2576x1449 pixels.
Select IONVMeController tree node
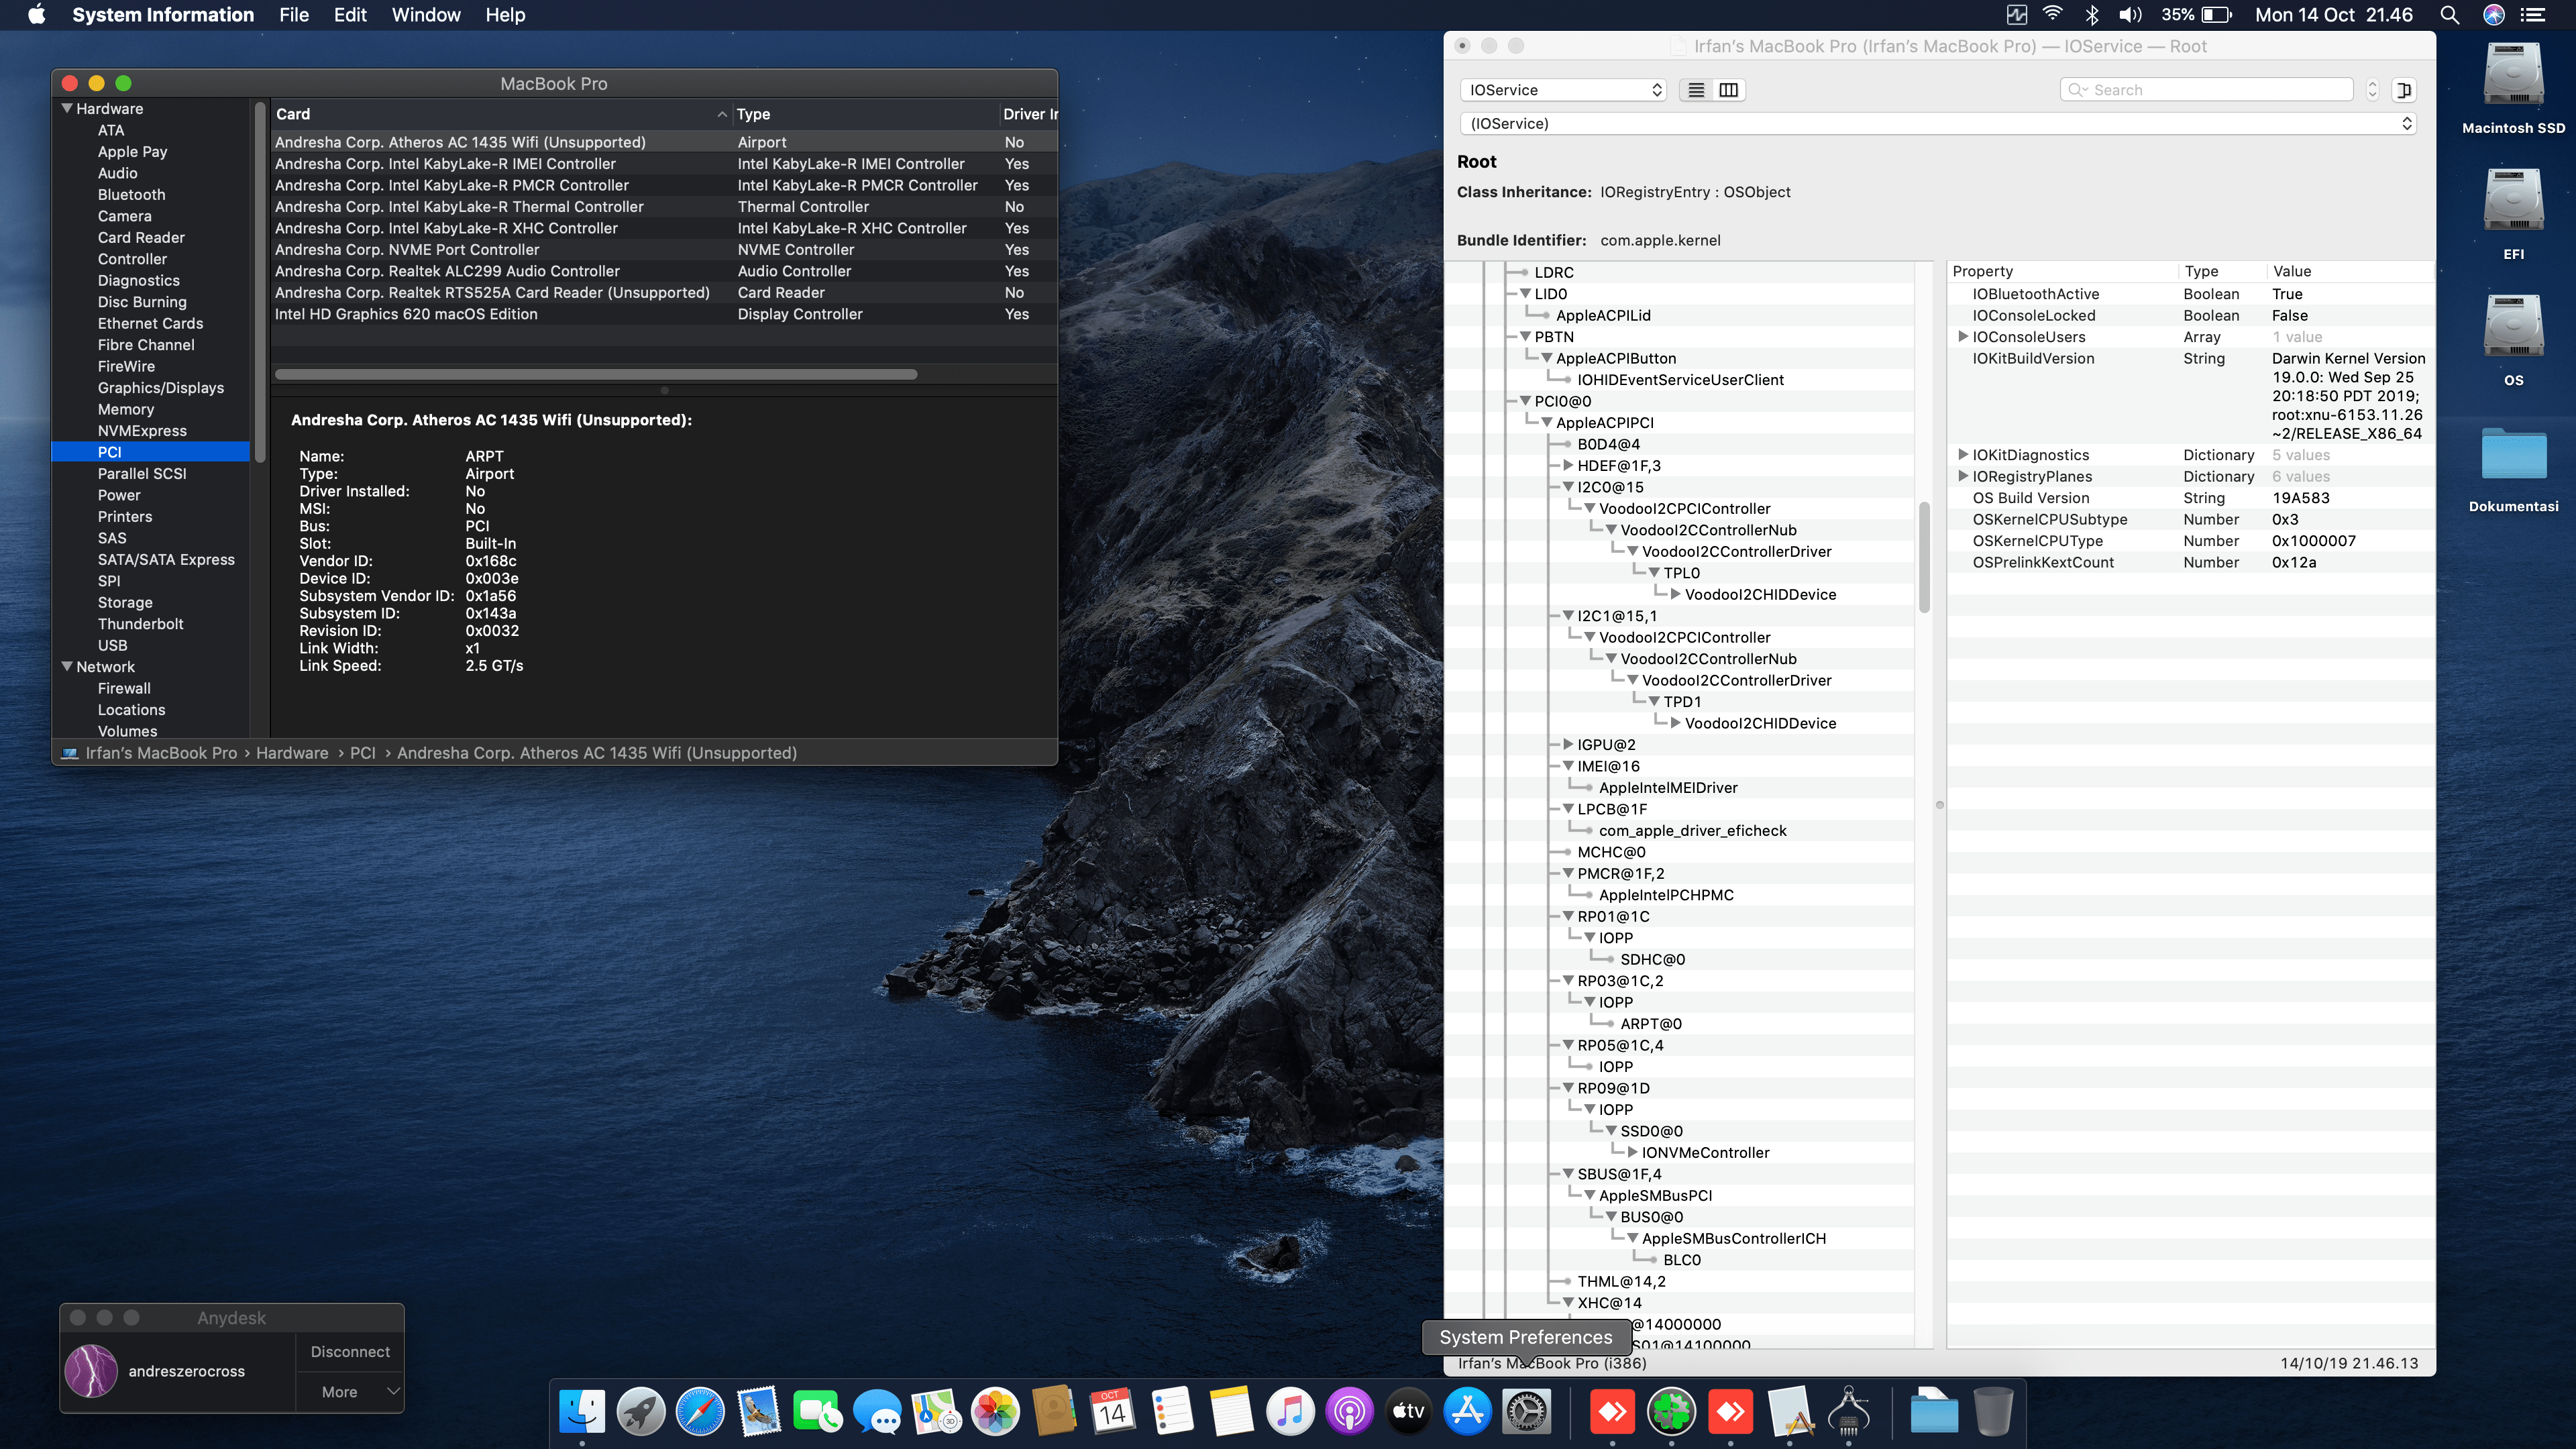(1705, 1152)
